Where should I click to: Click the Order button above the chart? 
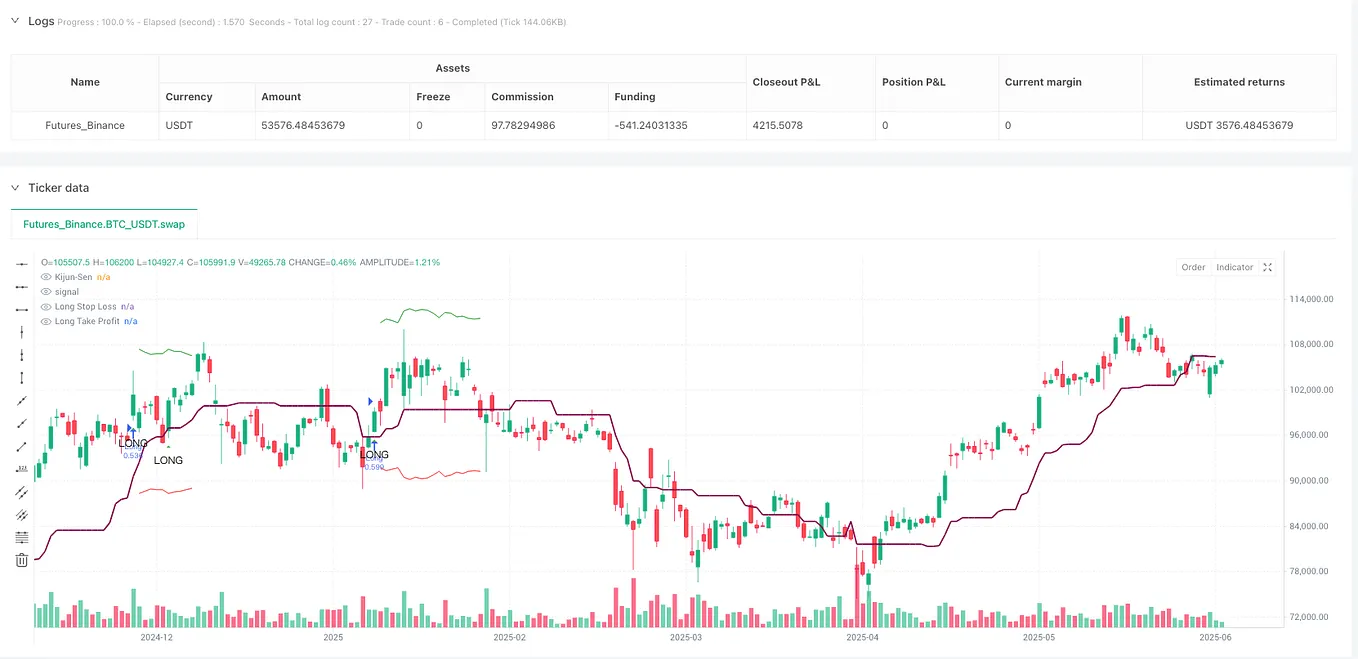tap(1193, 267)
